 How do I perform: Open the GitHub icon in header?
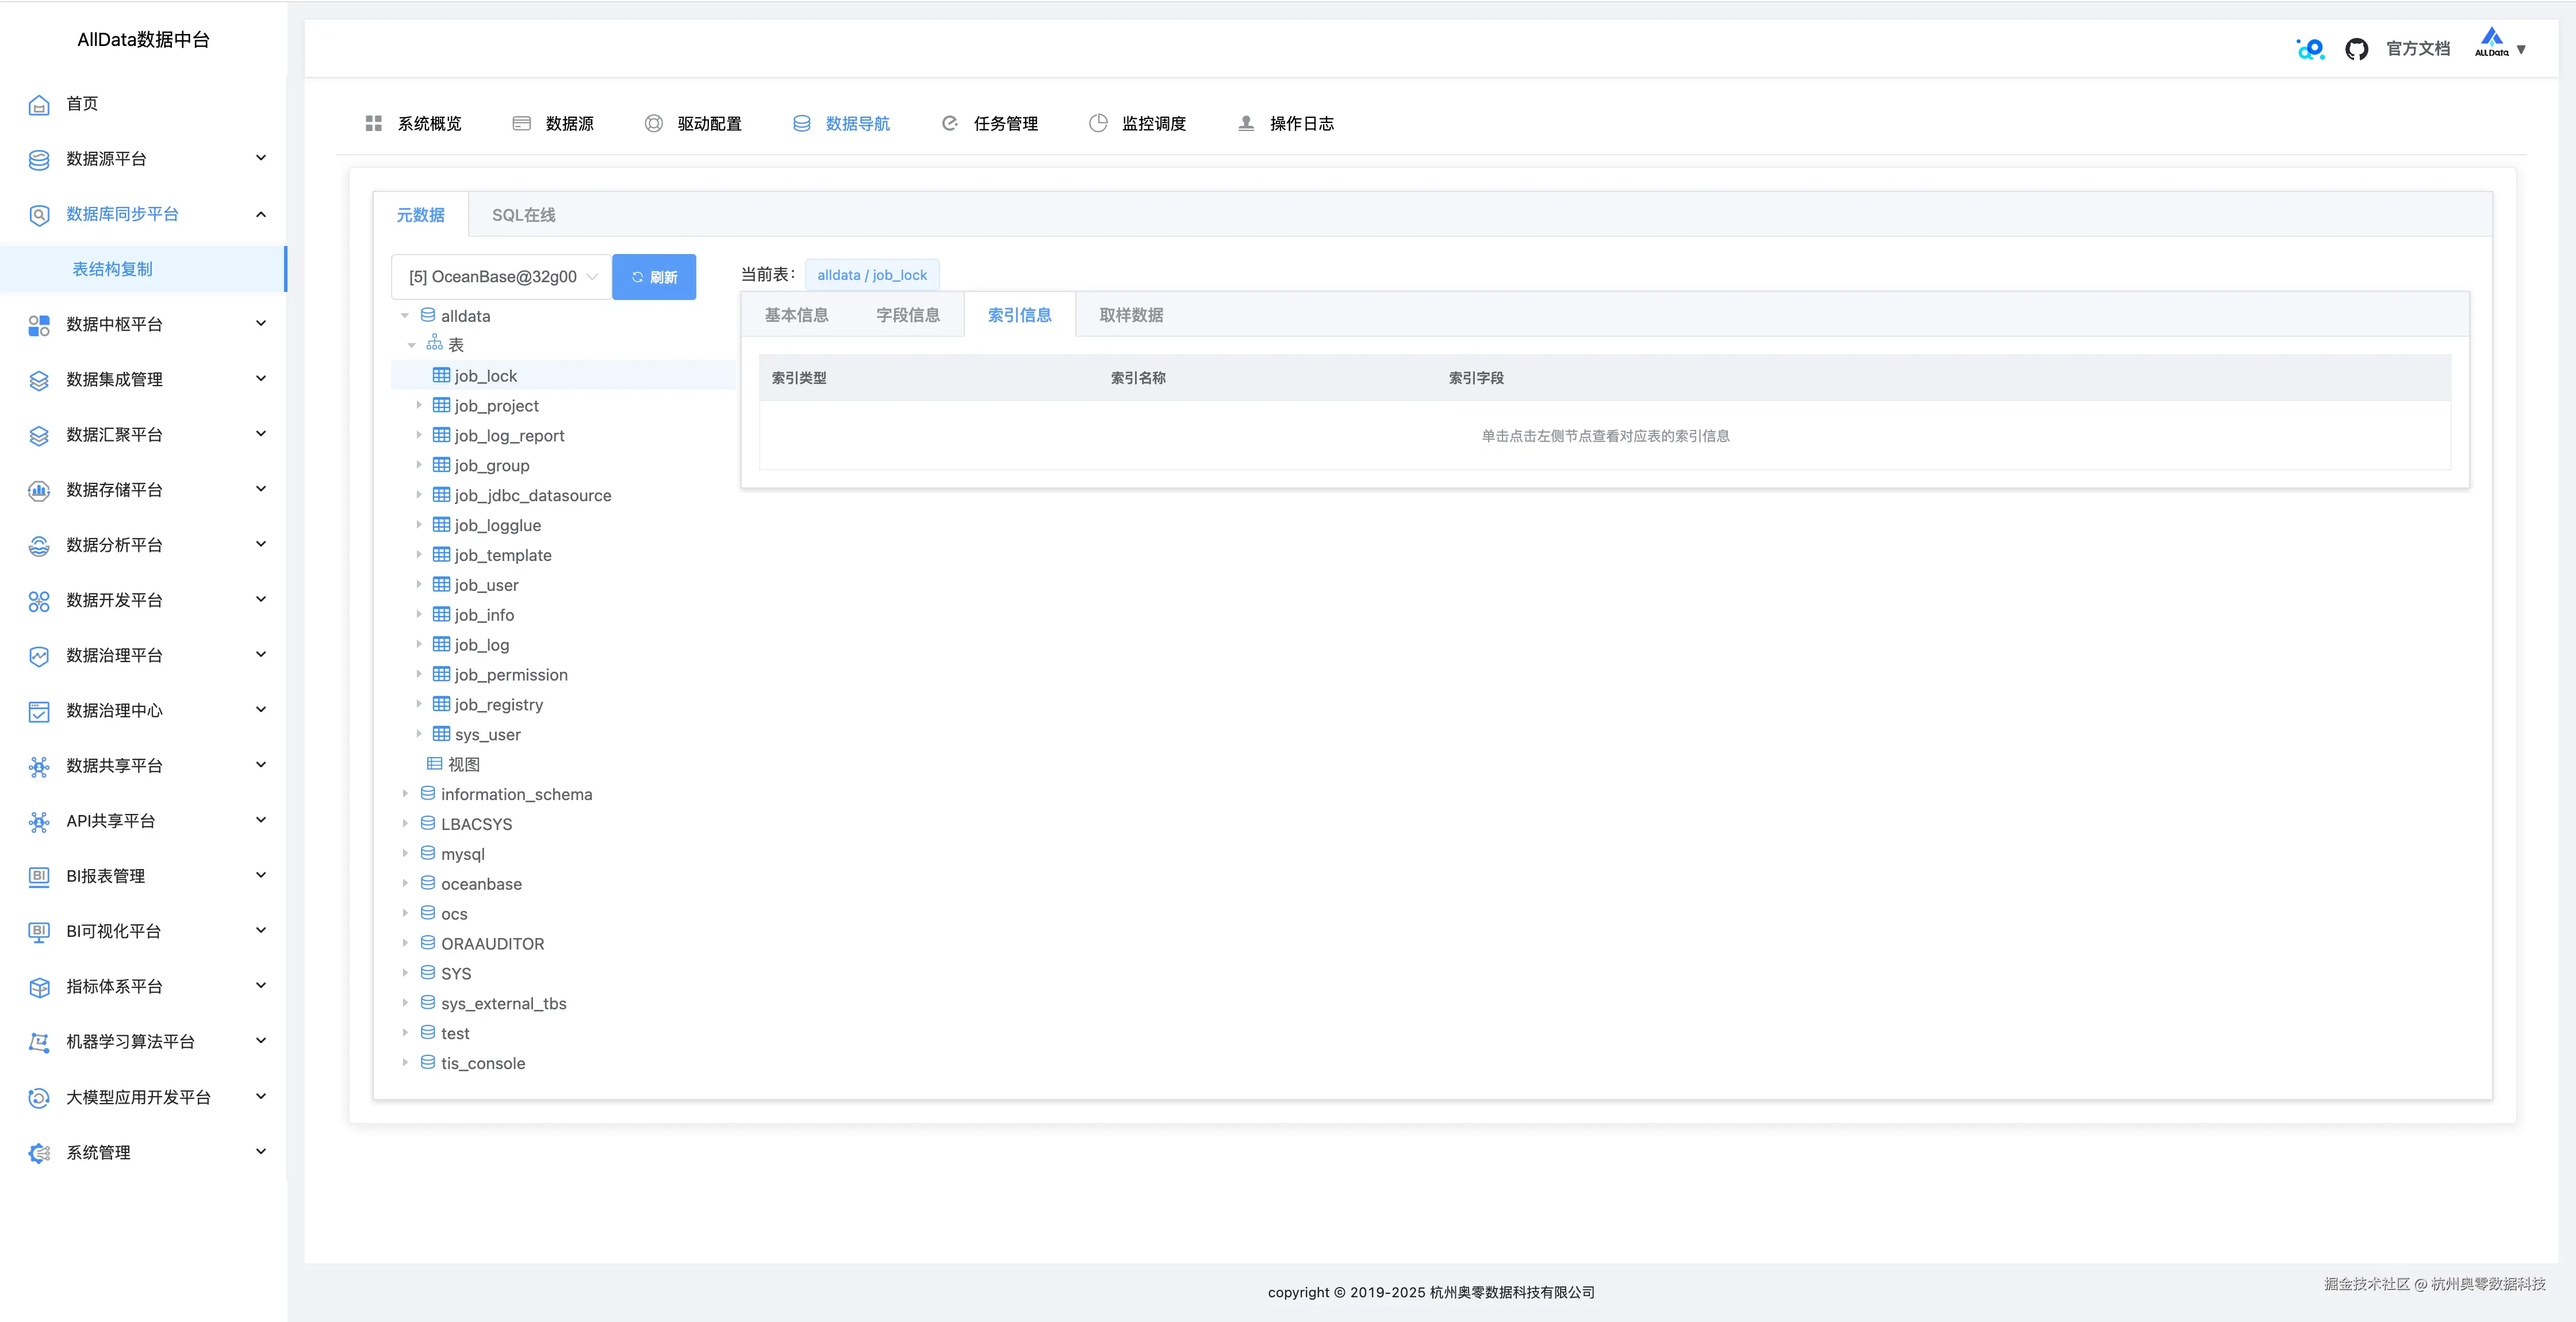(2356, 49)
